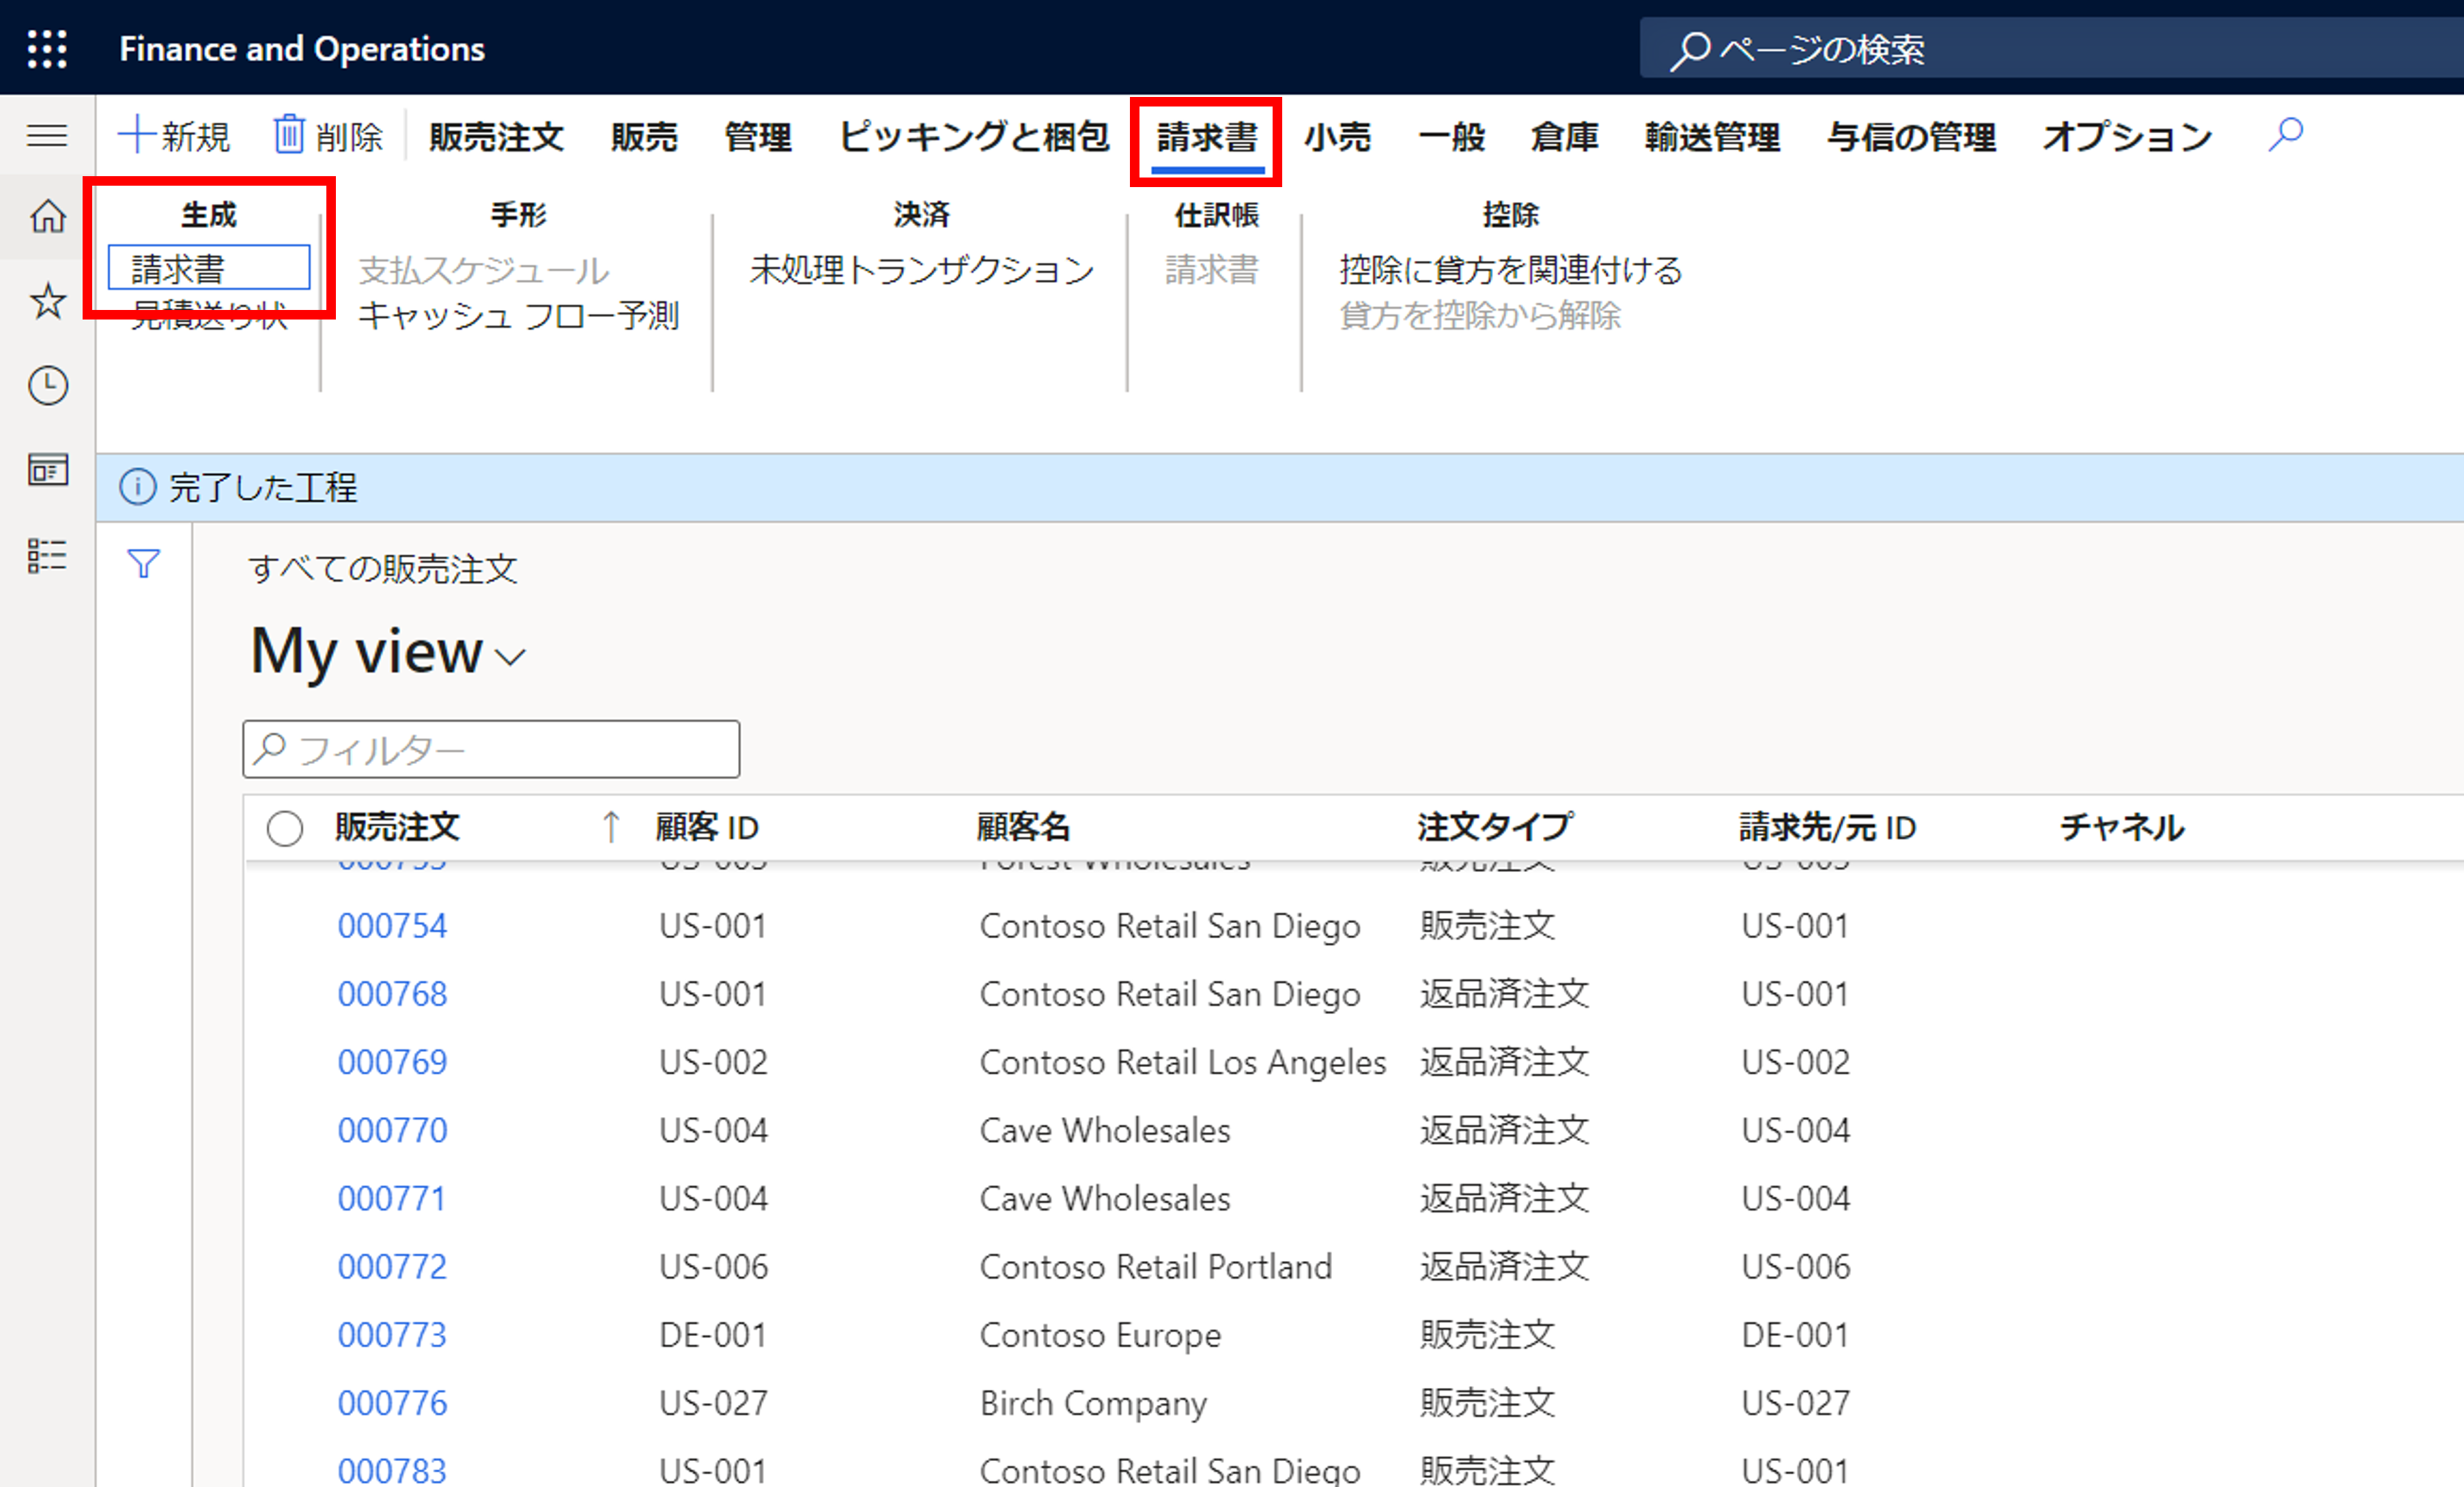Click 完了した工程 message text
The height and width of the screenshot is (1487, 2464).
coord(263,488)
